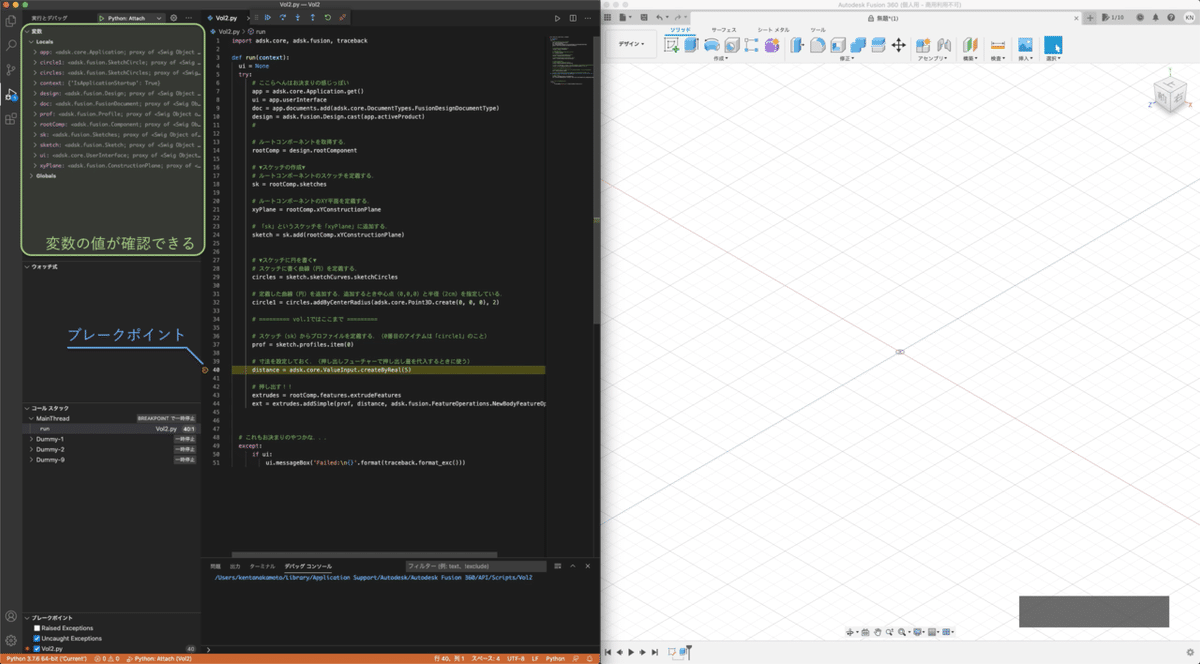Select the Extrude tool in Fusion 360 toolbar
This screenshot has height=664, width=1200.
[x=690, y=45]
